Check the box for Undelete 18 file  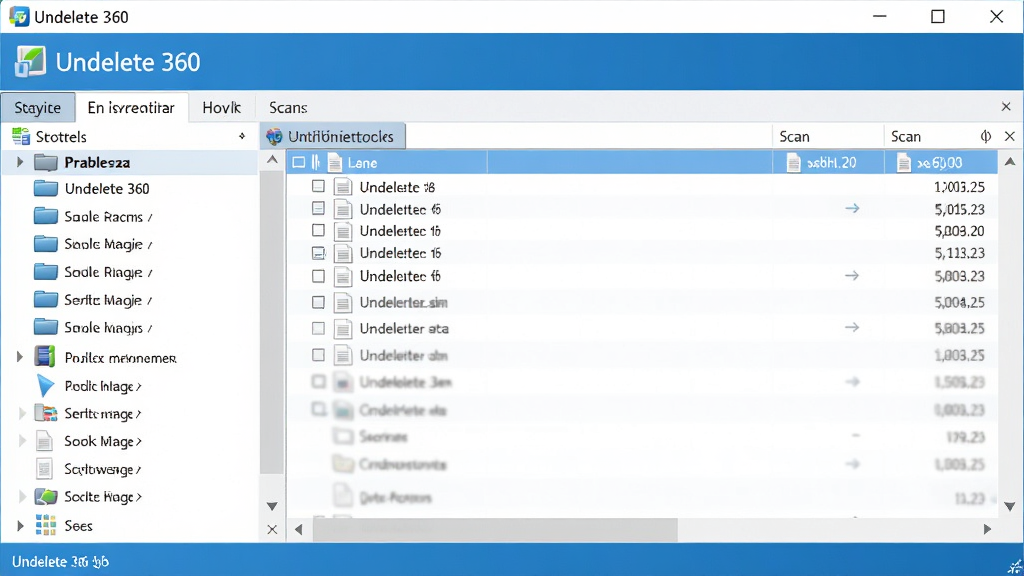pos(318,187)
